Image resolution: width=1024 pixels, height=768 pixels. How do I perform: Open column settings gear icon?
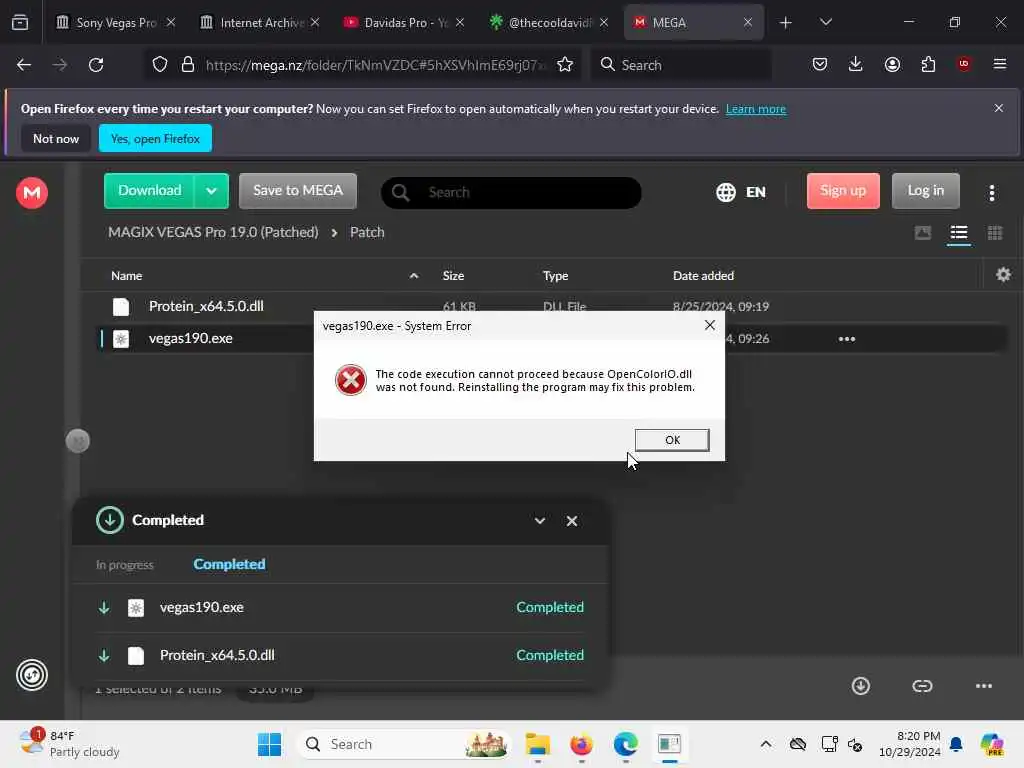1003,275
